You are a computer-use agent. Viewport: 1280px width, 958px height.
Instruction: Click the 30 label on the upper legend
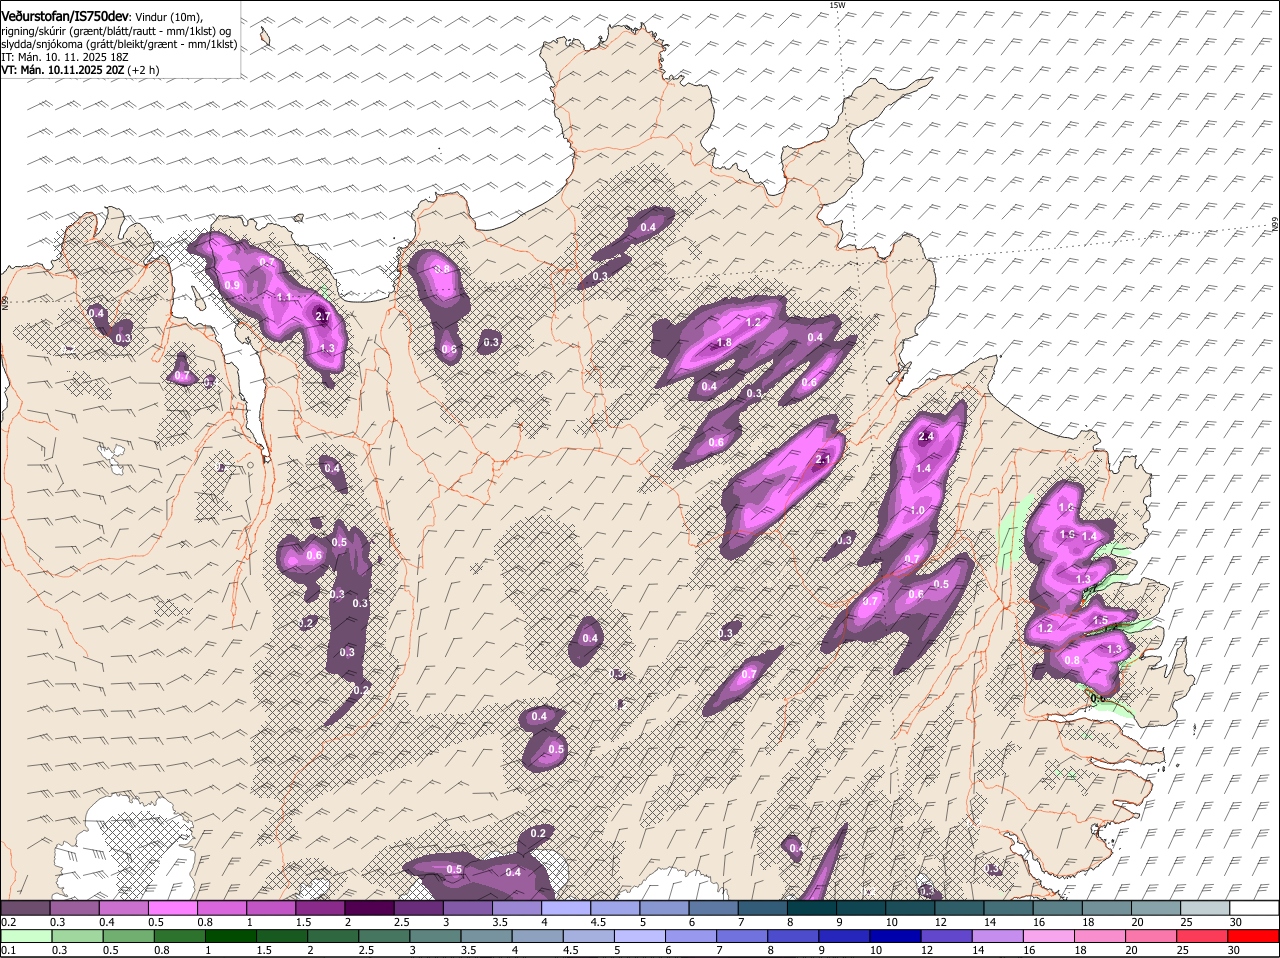coord(1236,921)
